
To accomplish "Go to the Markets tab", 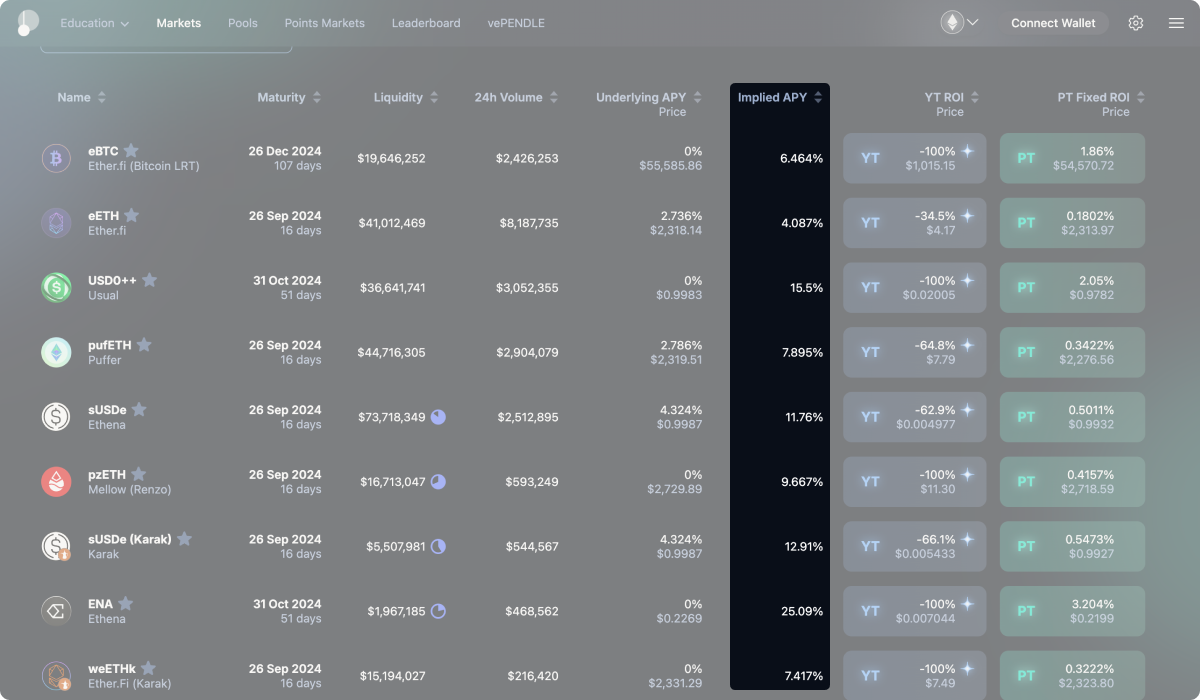I will coord(179,23).
